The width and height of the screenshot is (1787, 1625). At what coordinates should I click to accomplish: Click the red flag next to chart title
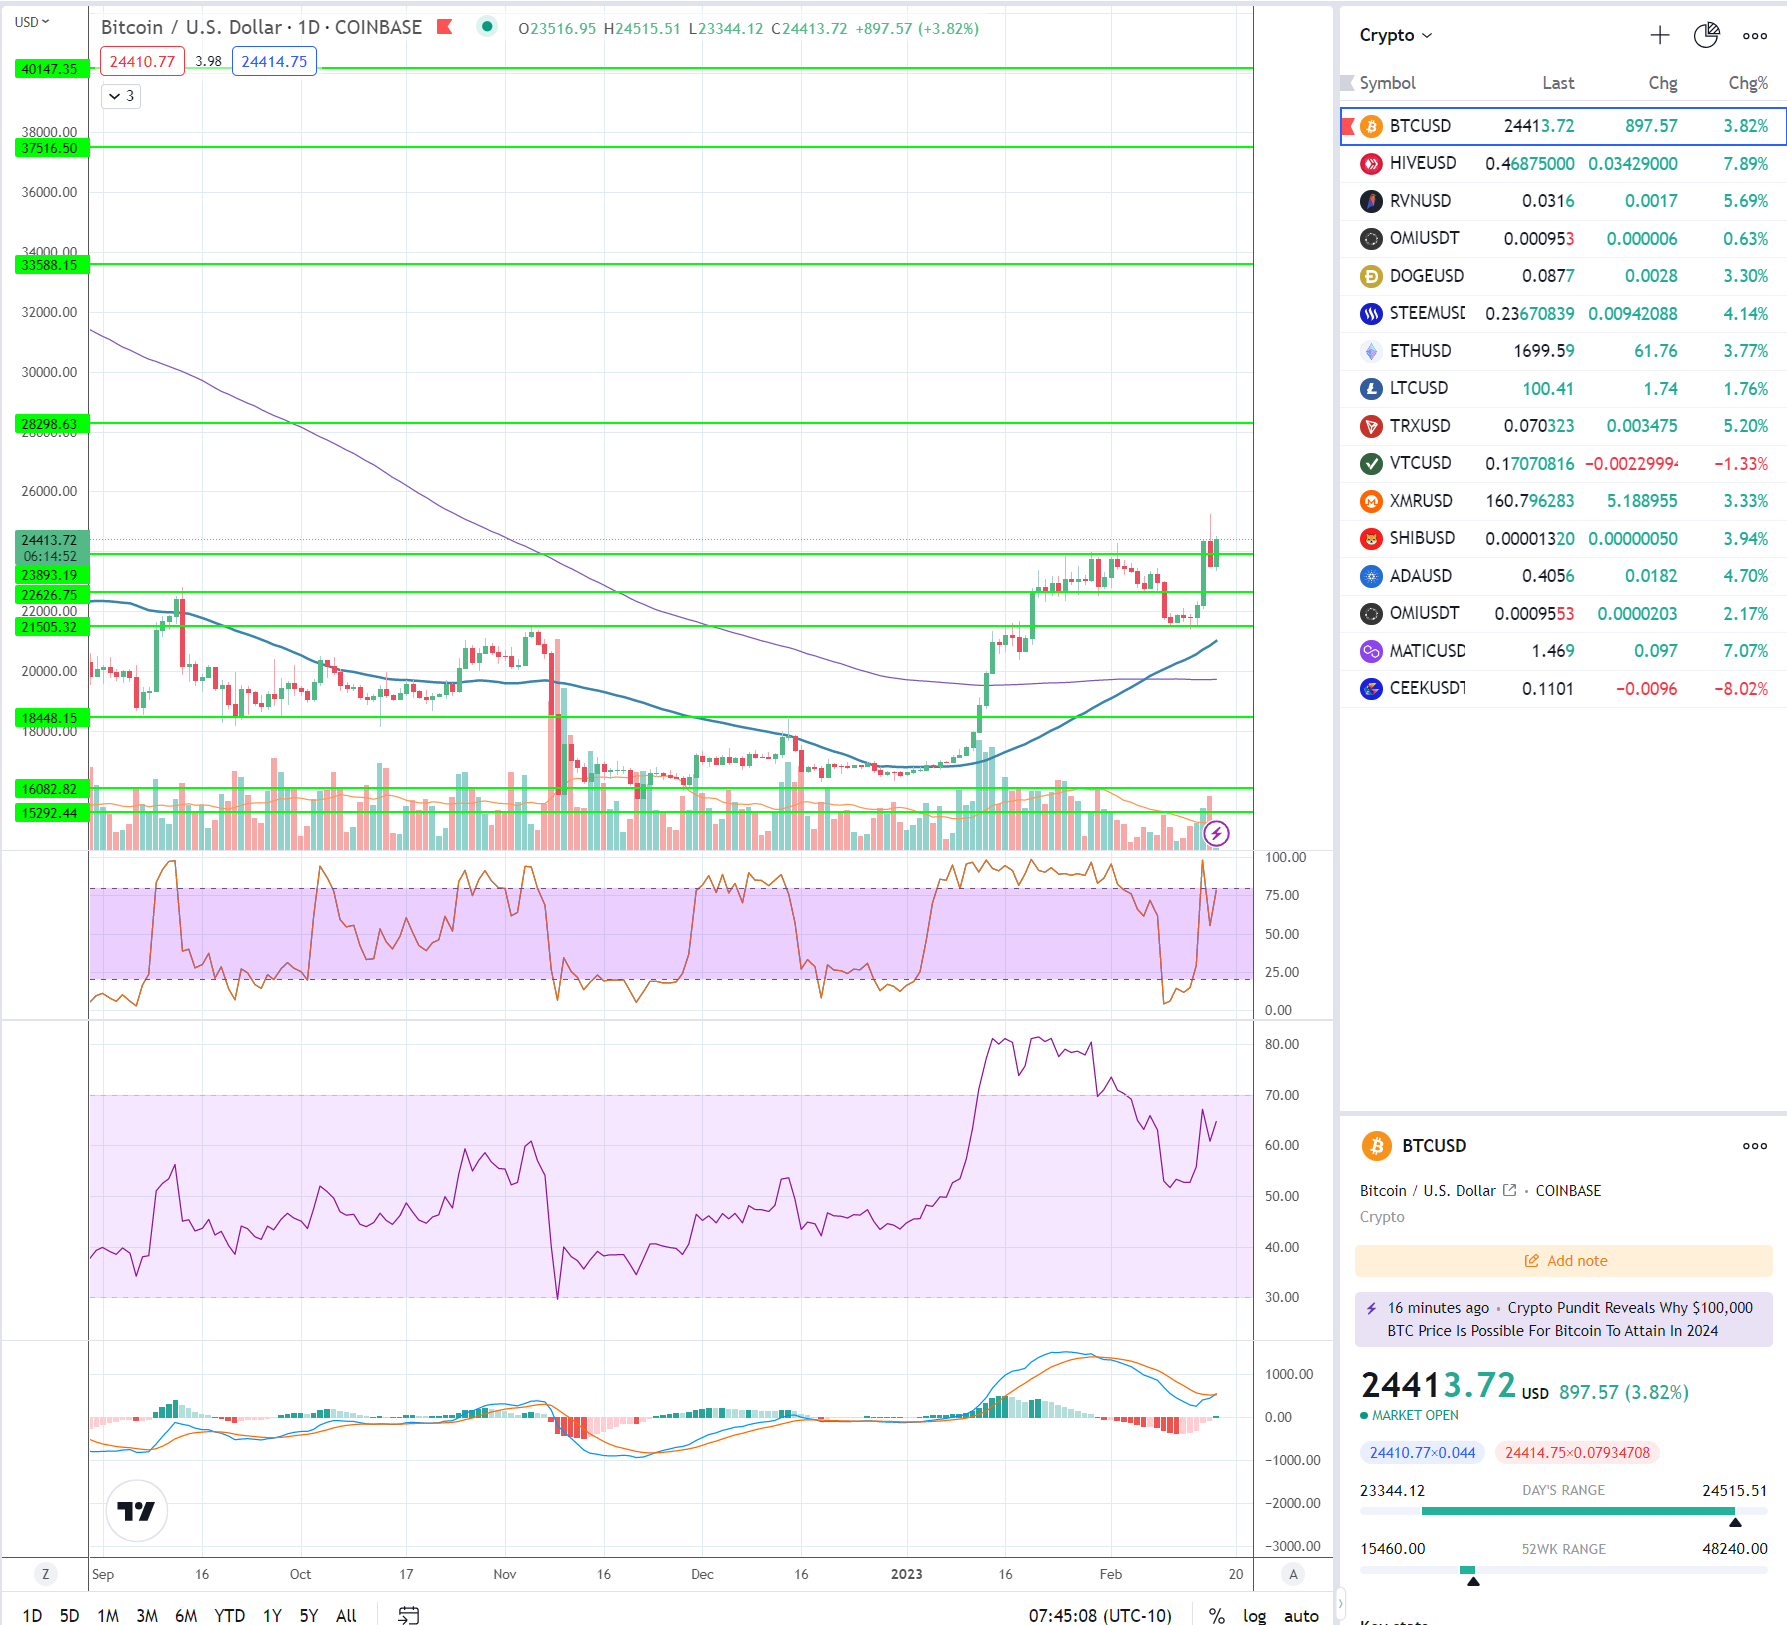(445, 27)
